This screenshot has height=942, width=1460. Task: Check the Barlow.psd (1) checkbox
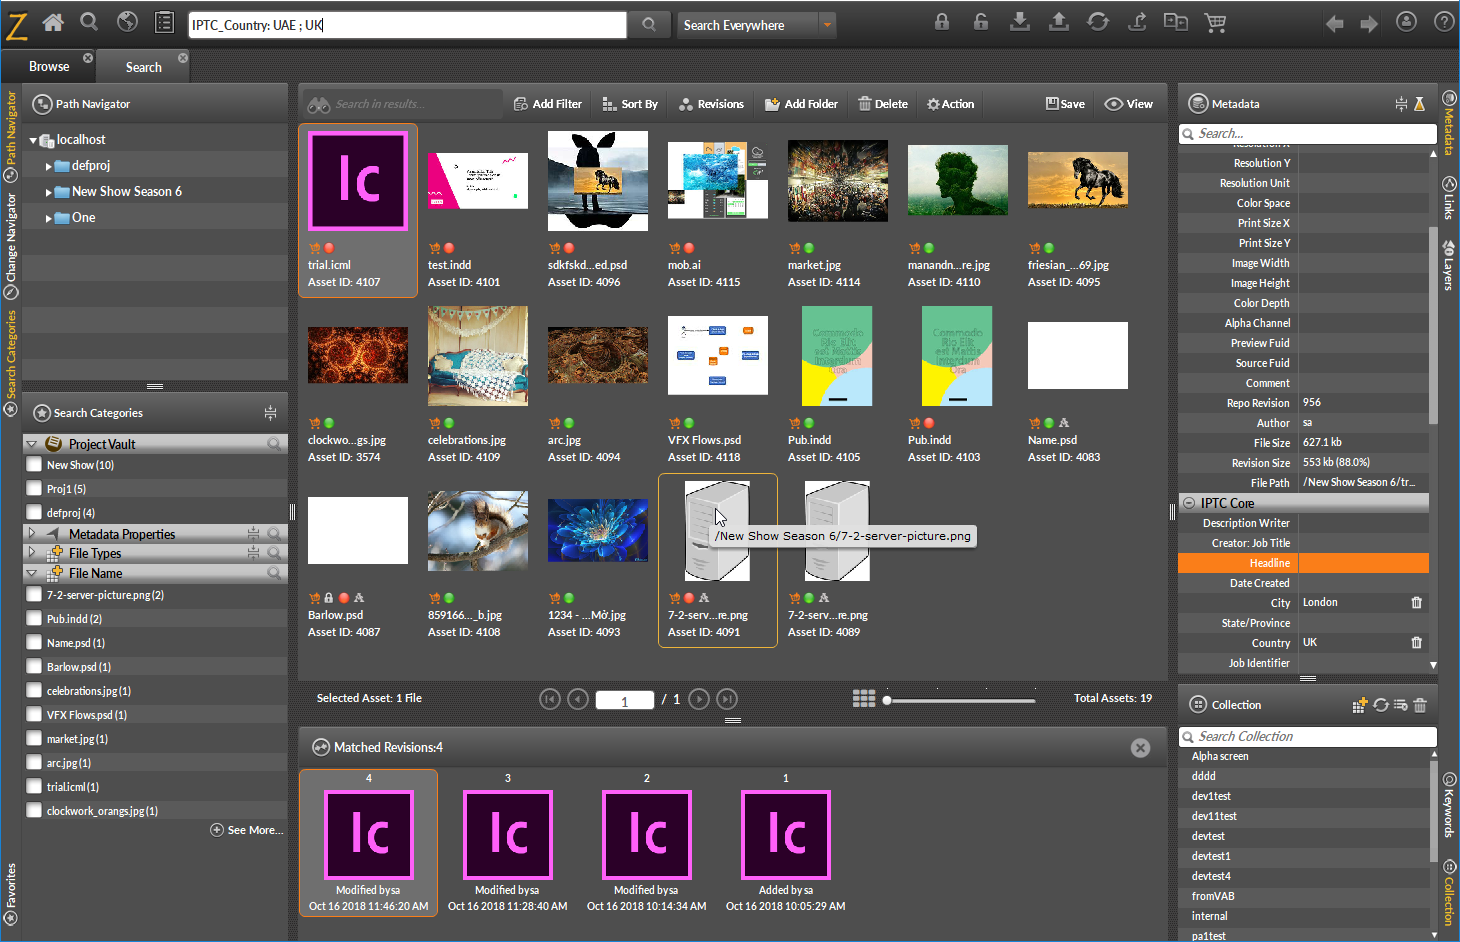[x=34, y=667]
